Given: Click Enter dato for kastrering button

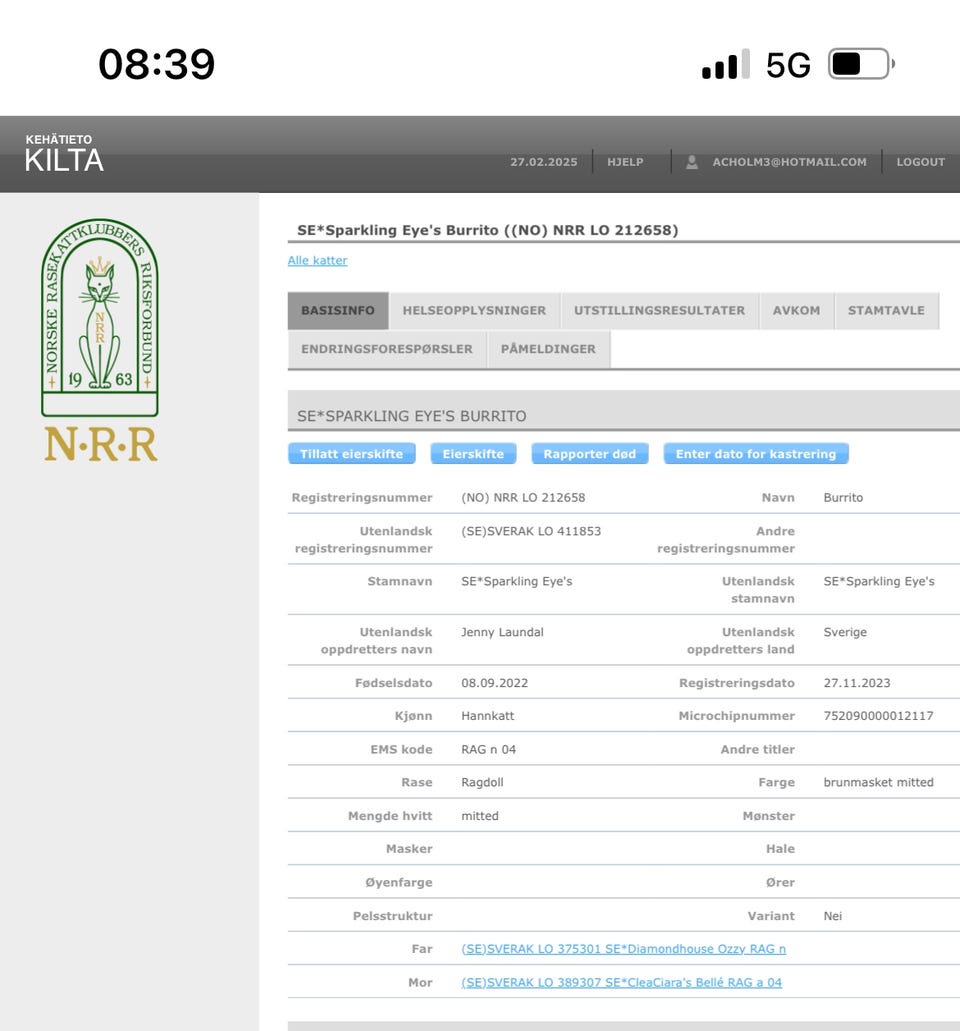Looking at the screenshot, I should [x=756, y=454].
